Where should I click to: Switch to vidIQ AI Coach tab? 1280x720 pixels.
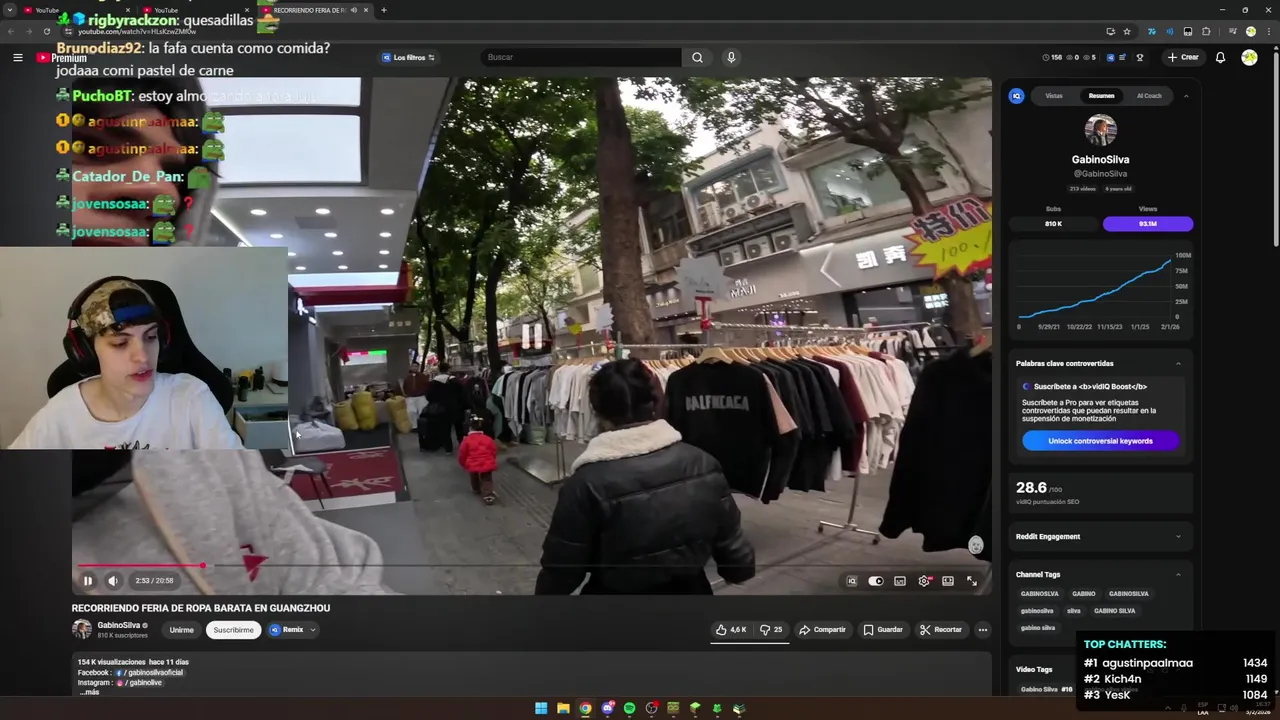tap(1149, 96)
